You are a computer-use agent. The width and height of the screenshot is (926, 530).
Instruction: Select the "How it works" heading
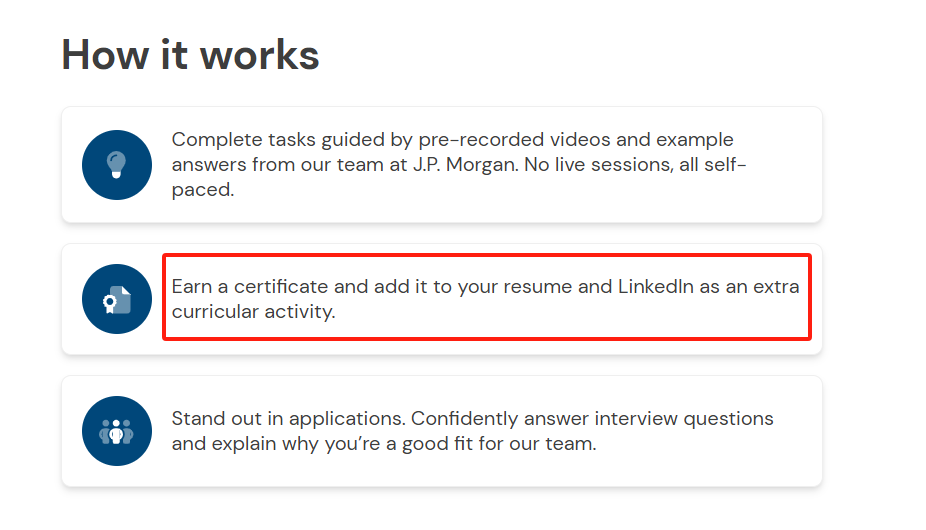[190, 55]
